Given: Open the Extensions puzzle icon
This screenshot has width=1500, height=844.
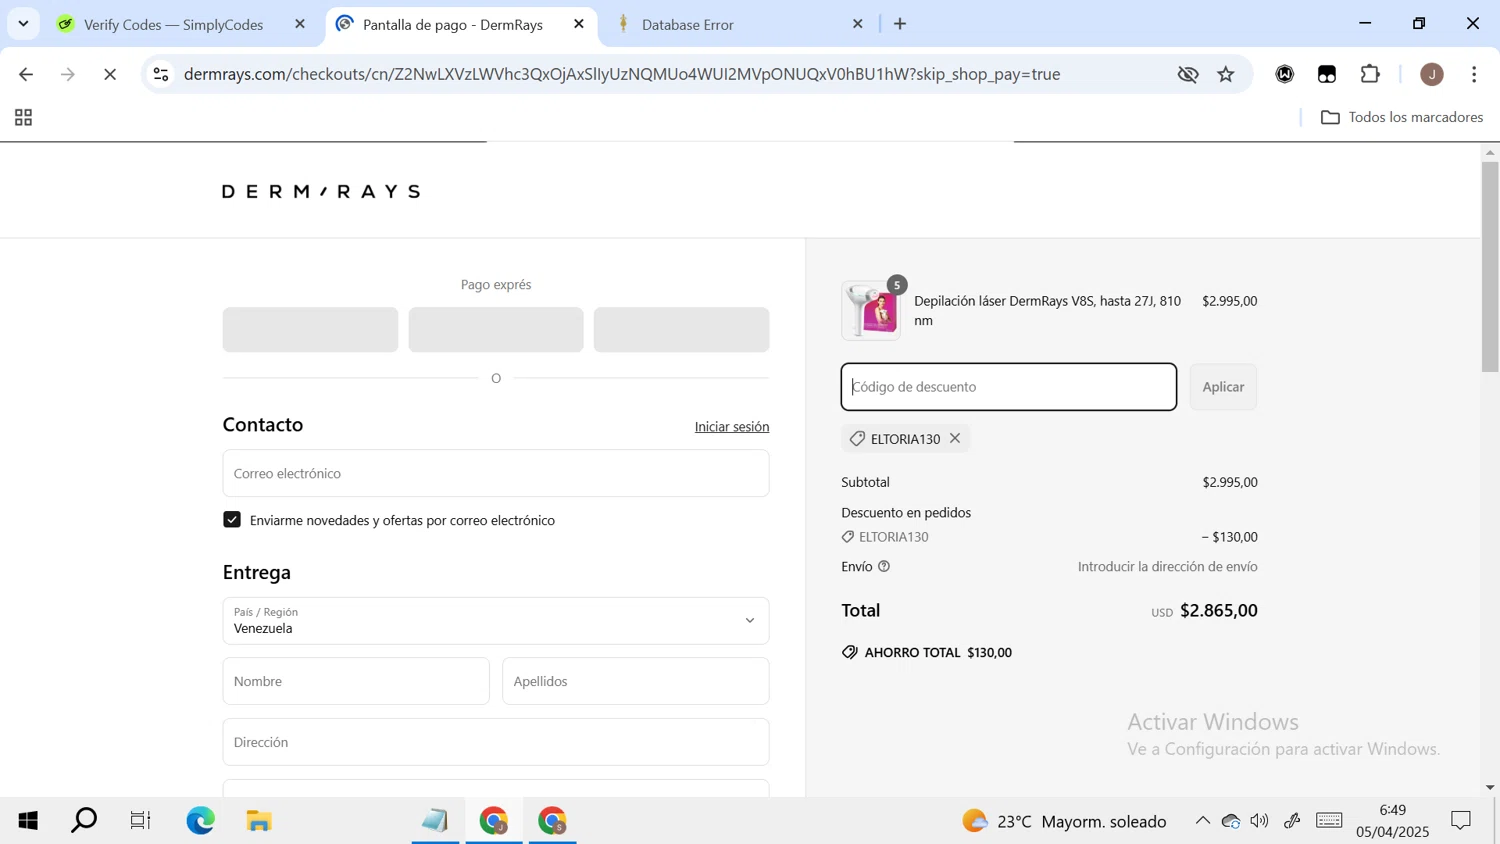Looking at the screenshot, I should tap(1370, 74).
